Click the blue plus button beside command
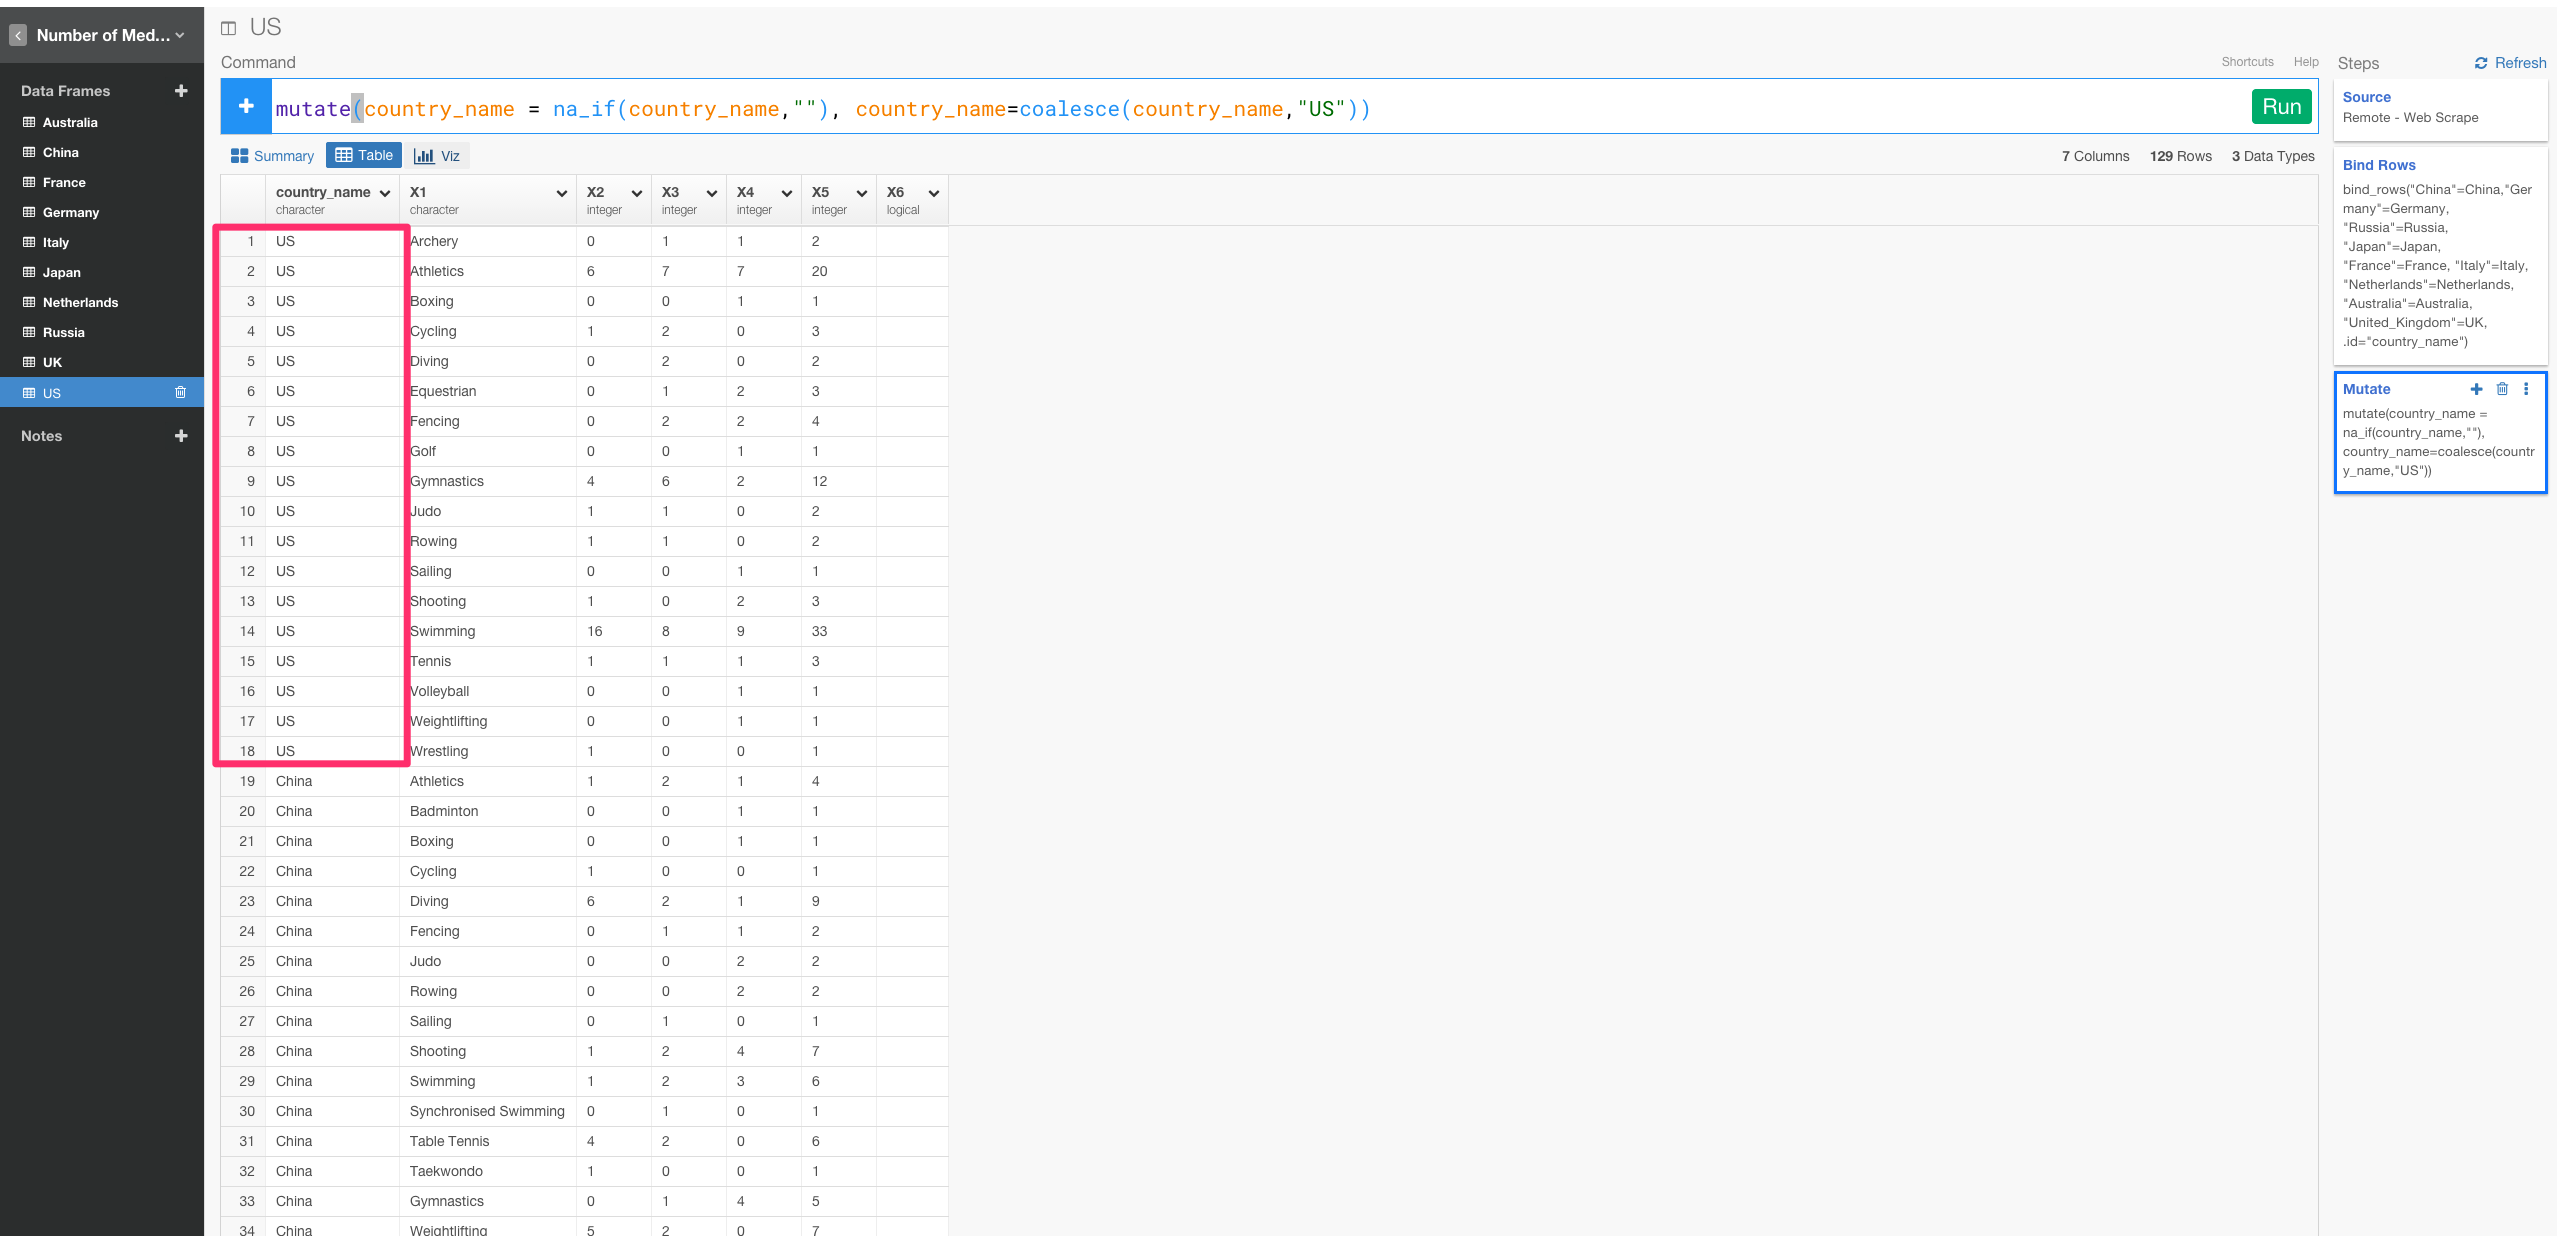 click(x=246, y=107)
